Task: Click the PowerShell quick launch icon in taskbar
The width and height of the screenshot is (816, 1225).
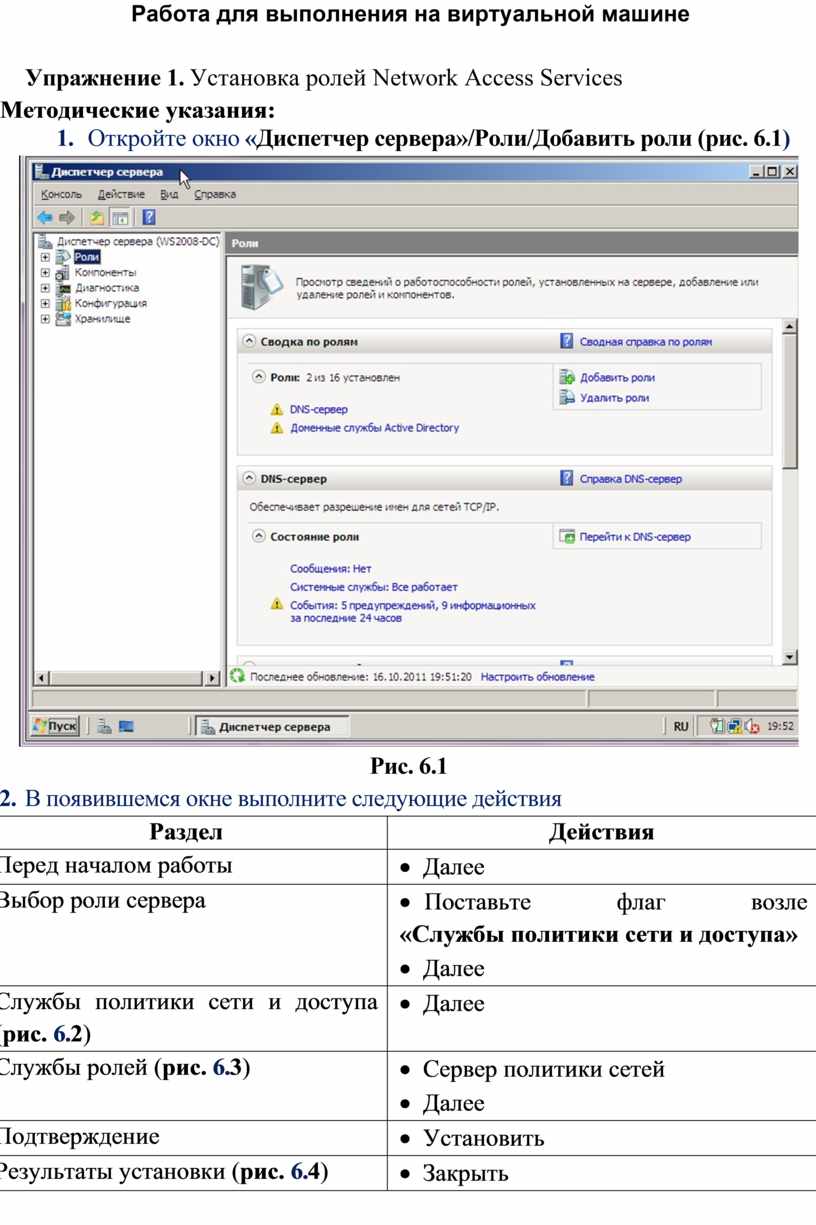Action: [126, 727]
